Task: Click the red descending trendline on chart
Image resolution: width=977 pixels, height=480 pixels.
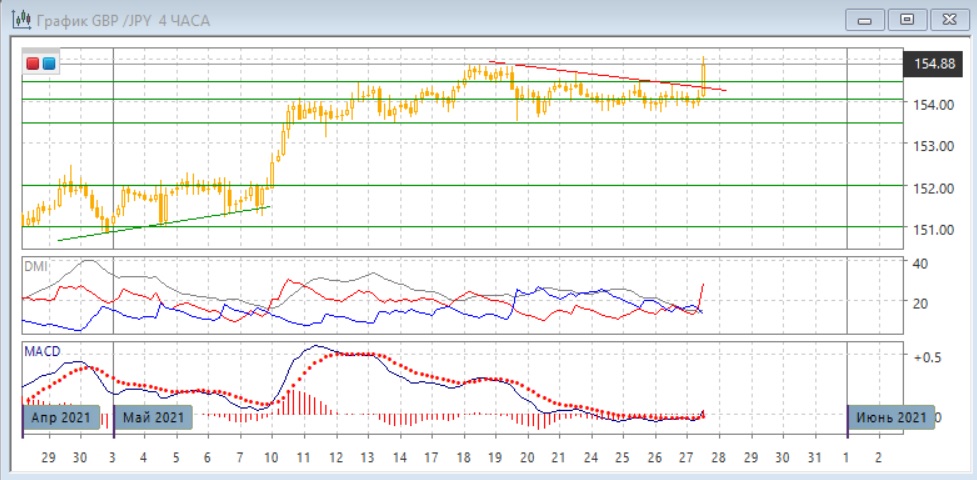Action: [600, 75]
